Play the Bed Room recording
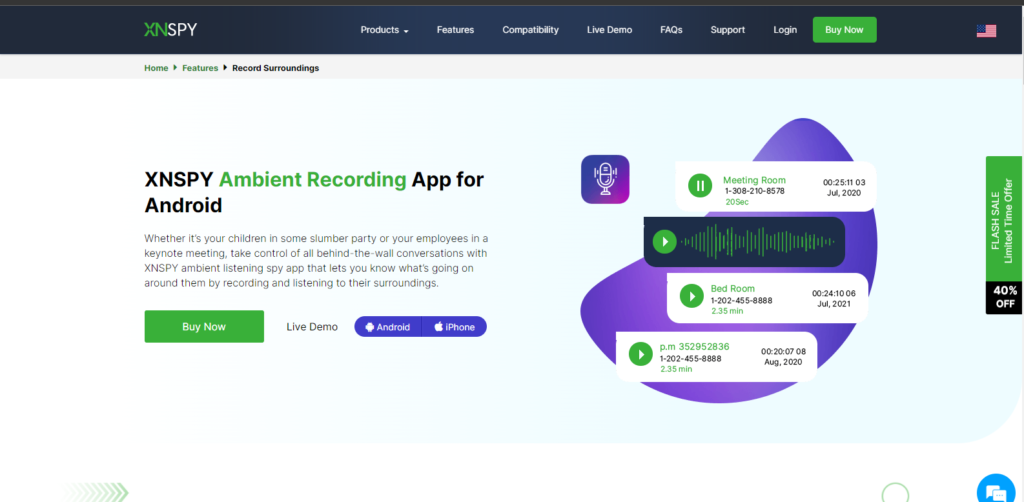The image size is (1024, 502). point(692,296)
